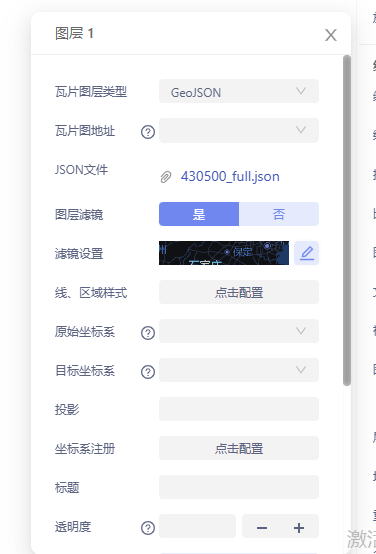Decrease 透明度 with the minus button

[x=262, y=528]
